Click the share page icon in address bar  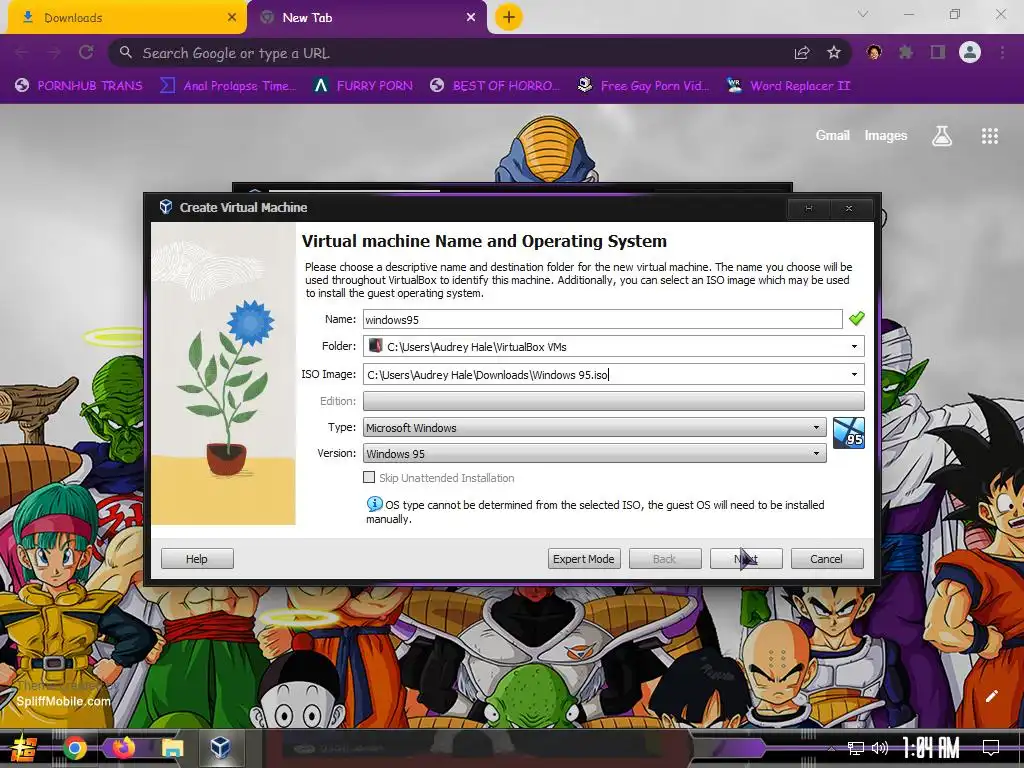(x=802, y=52)
